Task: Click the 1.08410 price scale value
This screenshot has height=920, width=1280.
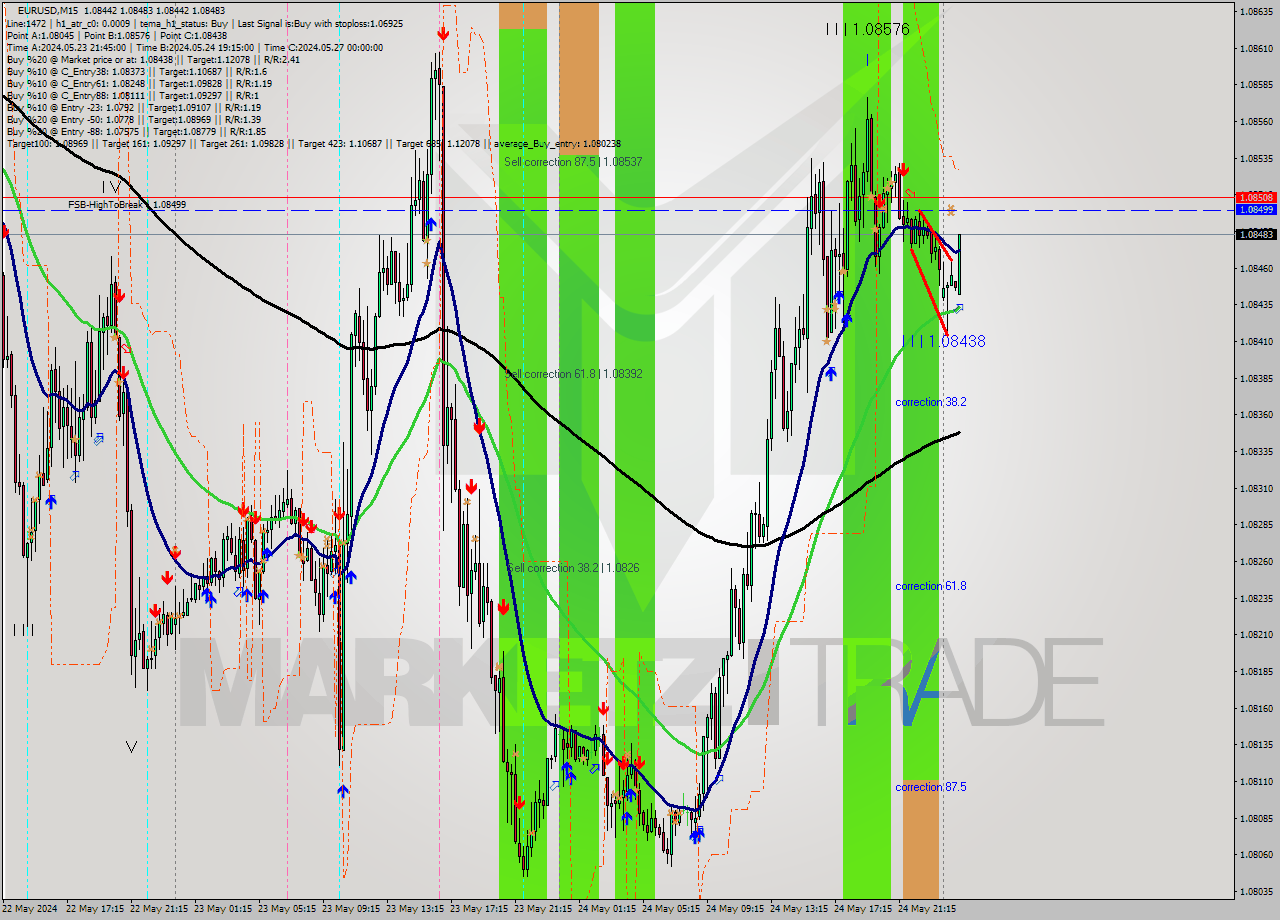Action: 1256,341
